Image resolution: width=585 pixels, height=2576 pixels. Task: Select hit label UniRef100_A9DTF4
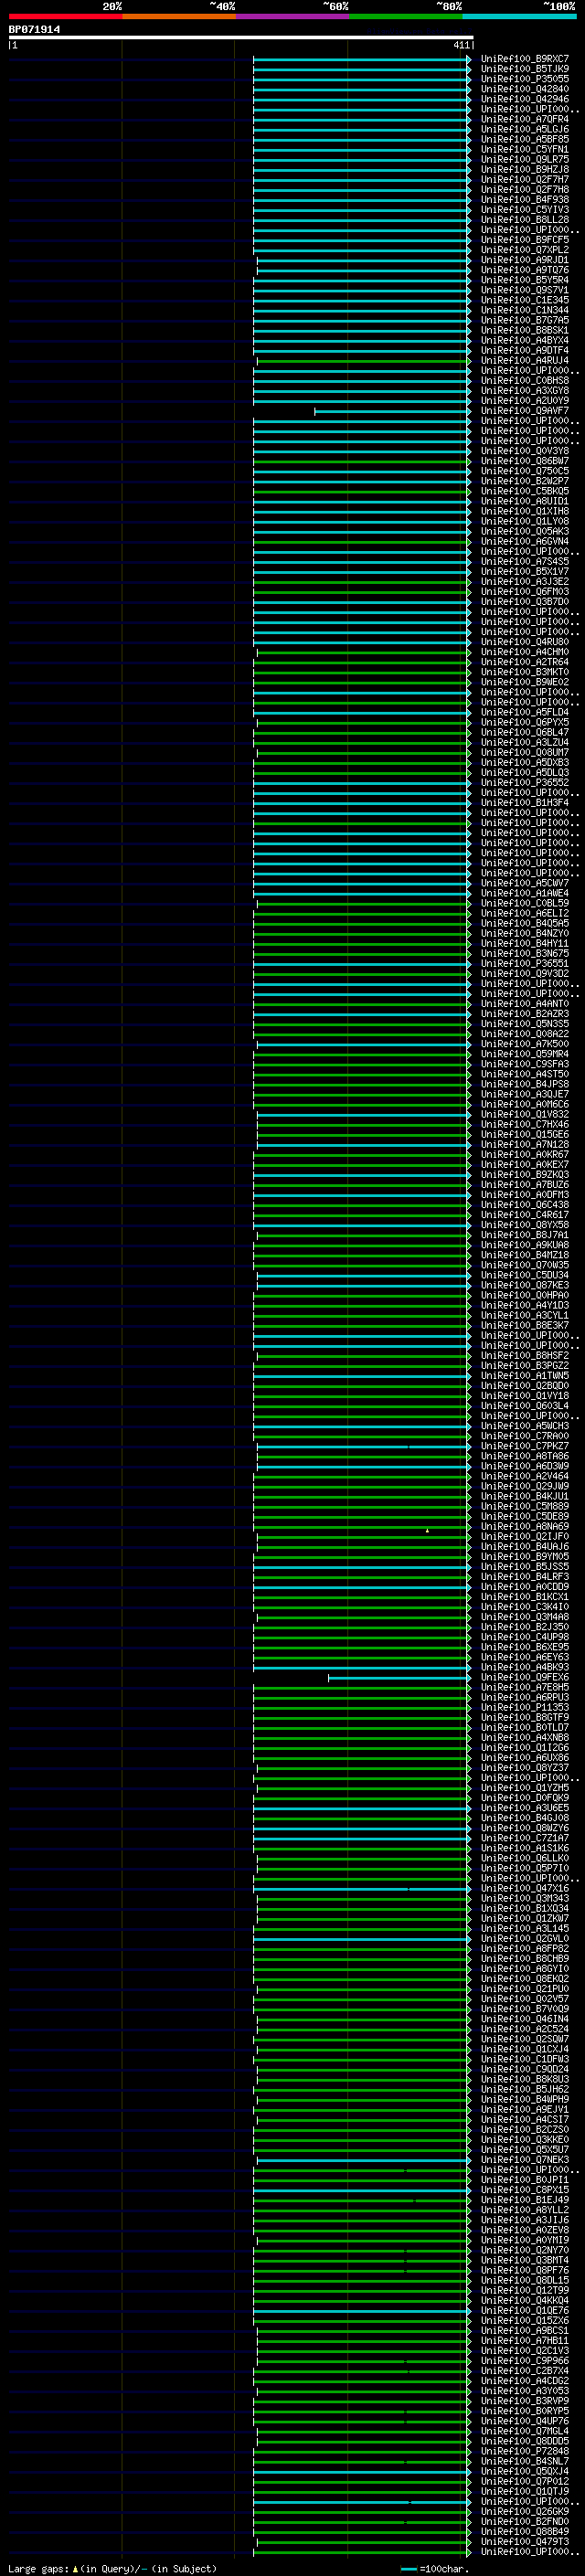click(x=525, y=350)
